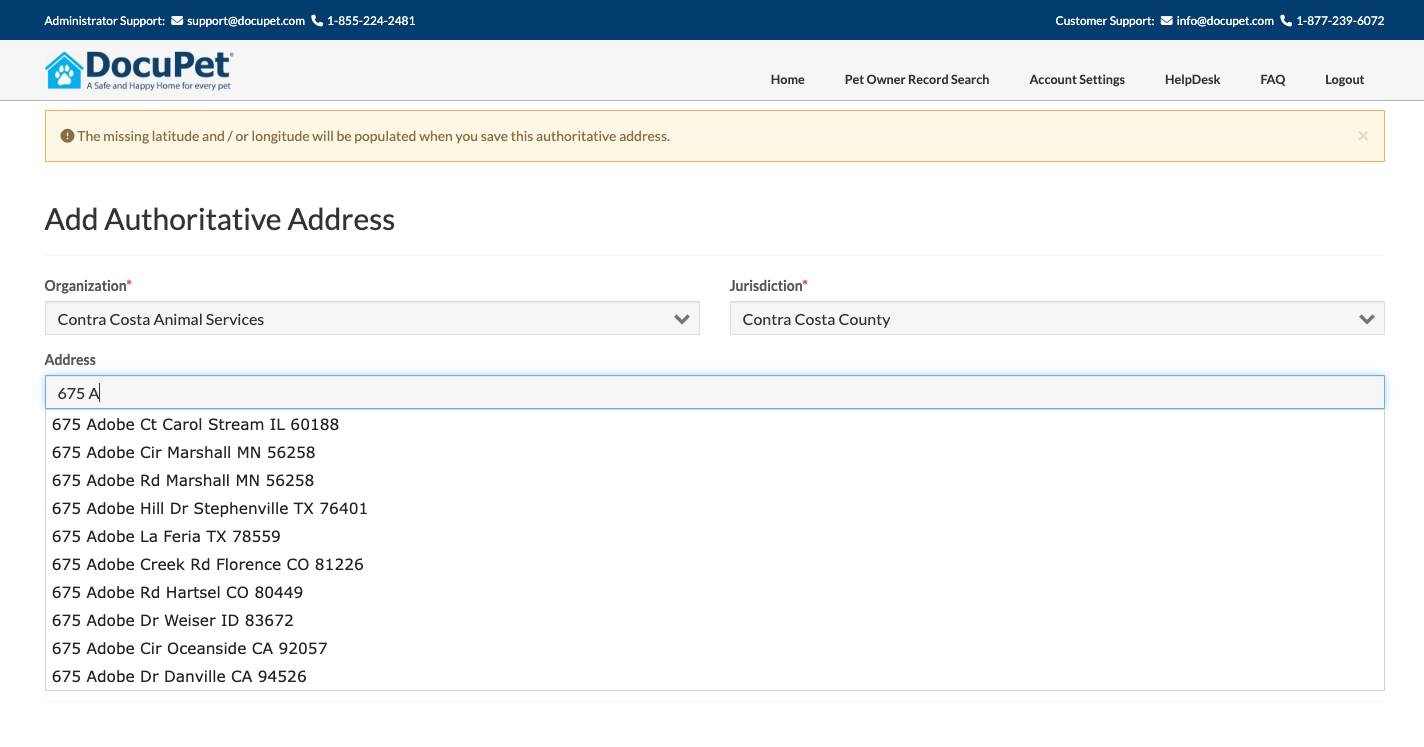The image size is (1424, 747).
Task: Log out of DocuPet
Action: [1344, 80]
